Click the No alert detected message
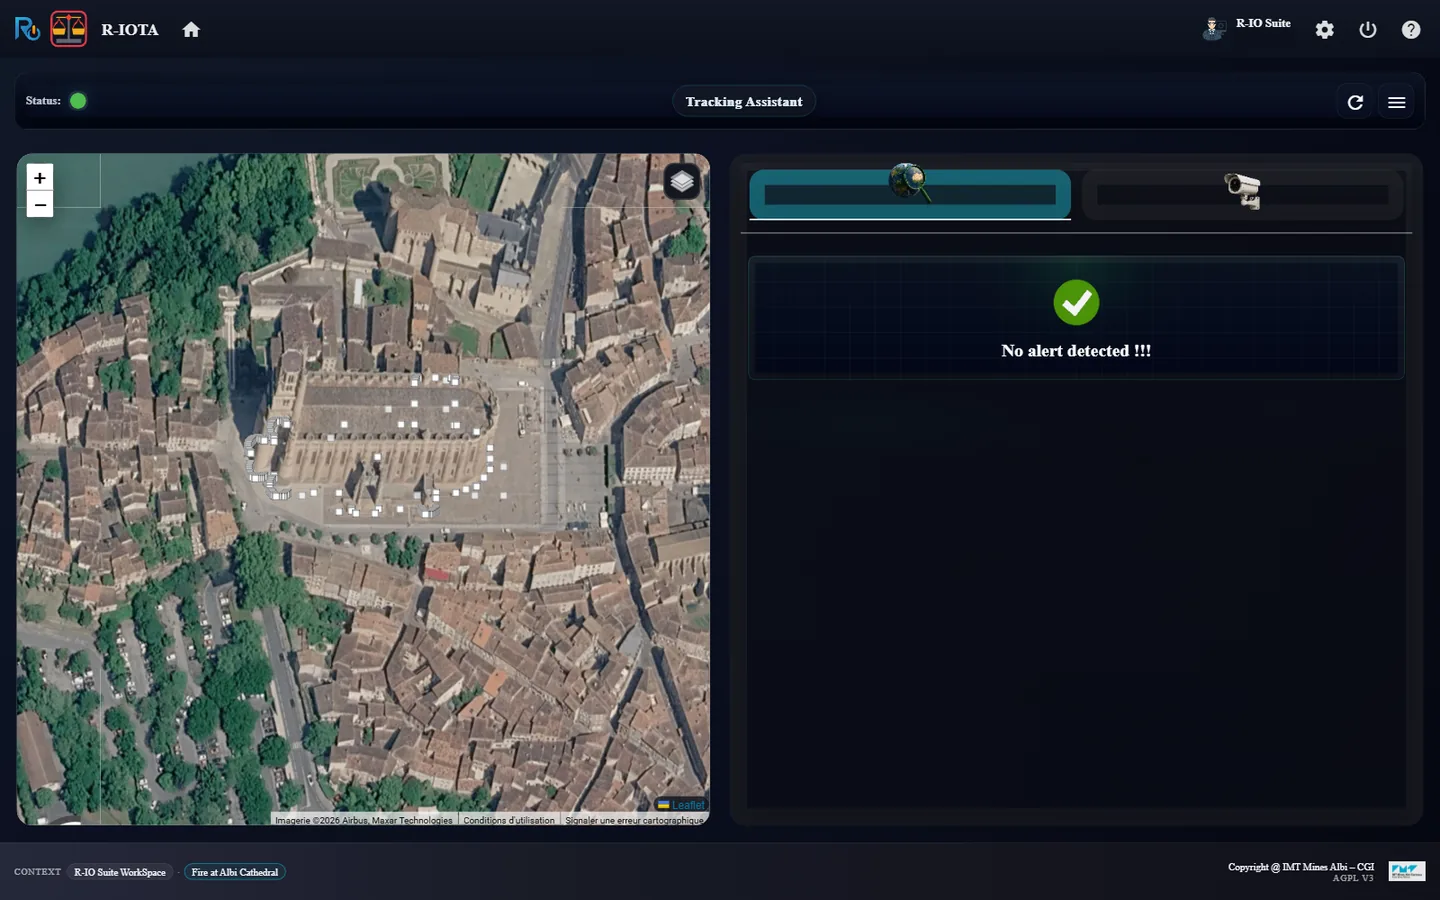Image resolution: width=1440 pixels, height=900 pixels. pos(1076,351)
